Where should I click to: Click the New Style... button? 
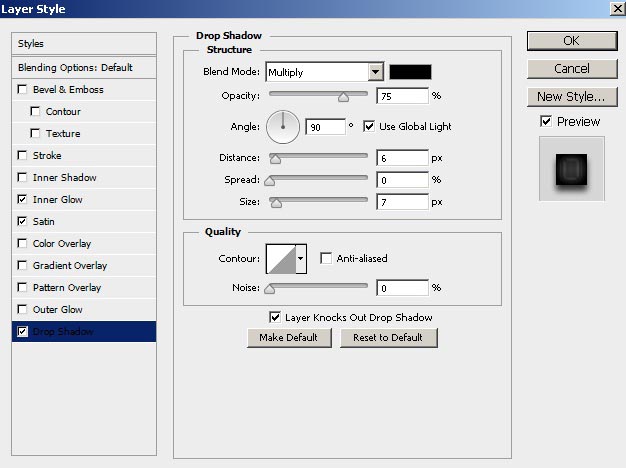[572, 97]
